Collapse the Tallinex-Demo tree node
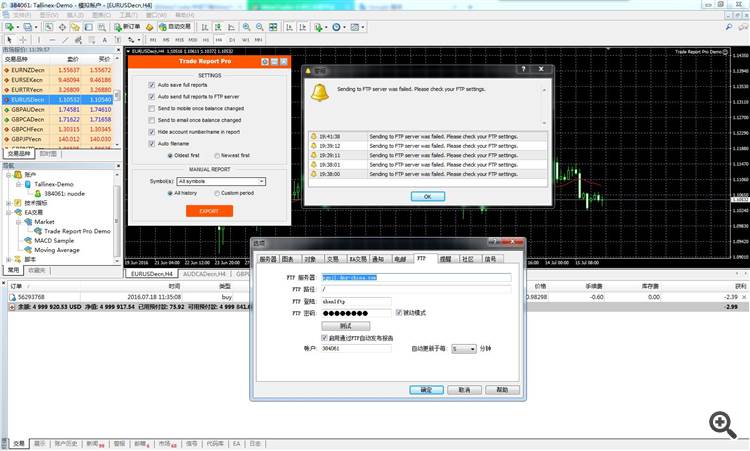 (19, 184)
